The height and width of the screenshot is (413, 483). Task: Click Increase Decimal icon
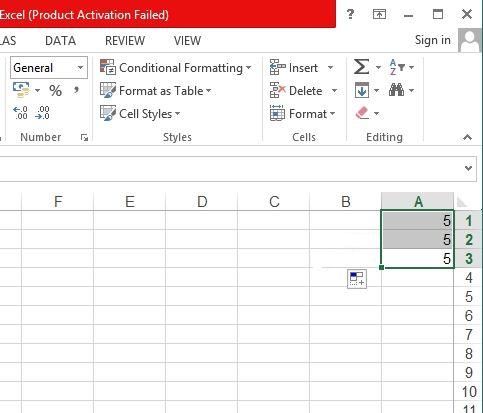click(x=20, y=113)
